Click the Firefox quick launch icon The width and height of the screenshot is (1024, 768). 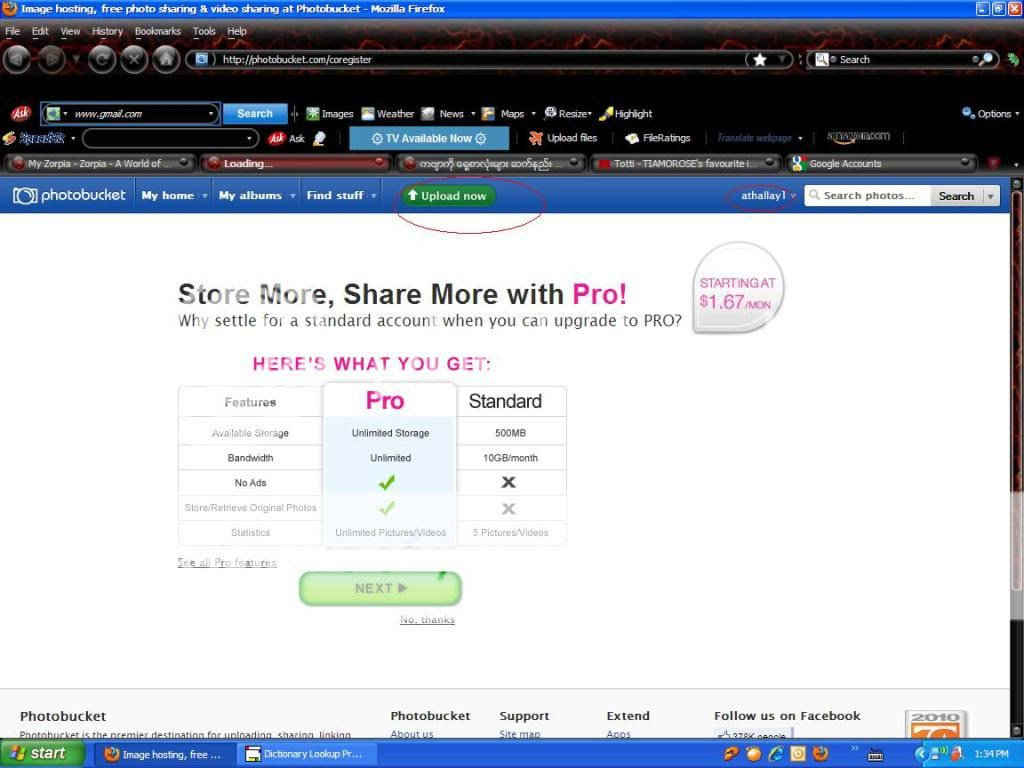click(x=820, y=754)
